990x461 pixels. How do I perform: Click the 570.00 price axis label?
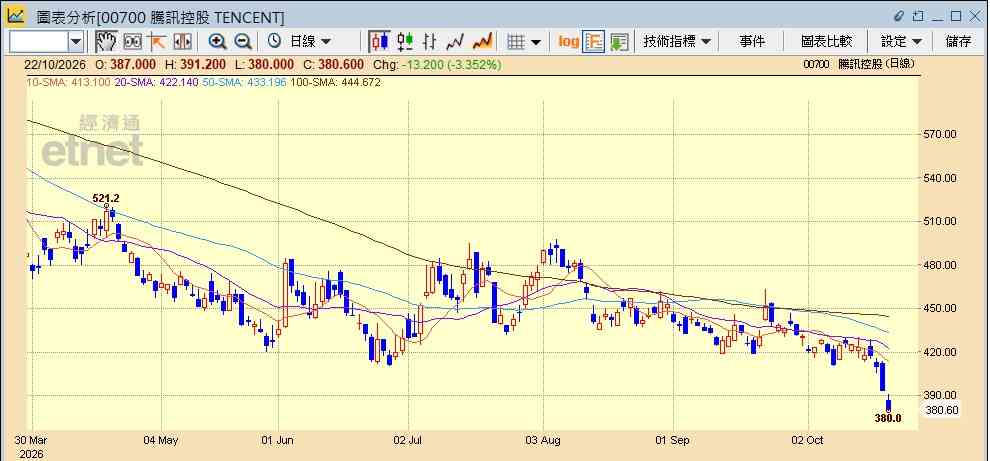(x=941, y=135)
